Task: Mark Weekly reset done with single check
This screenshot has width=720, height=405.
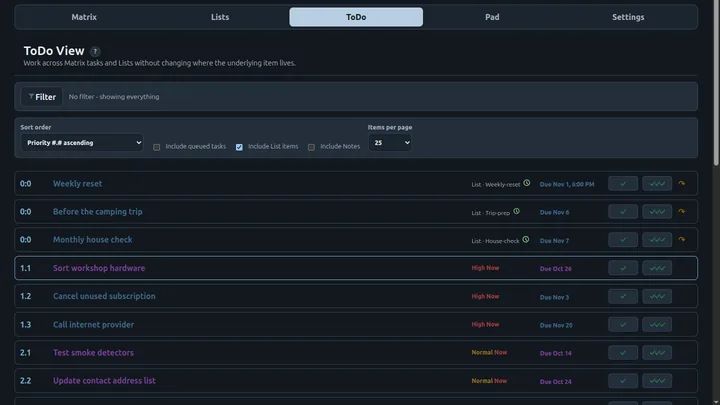Action: (623, 184)
